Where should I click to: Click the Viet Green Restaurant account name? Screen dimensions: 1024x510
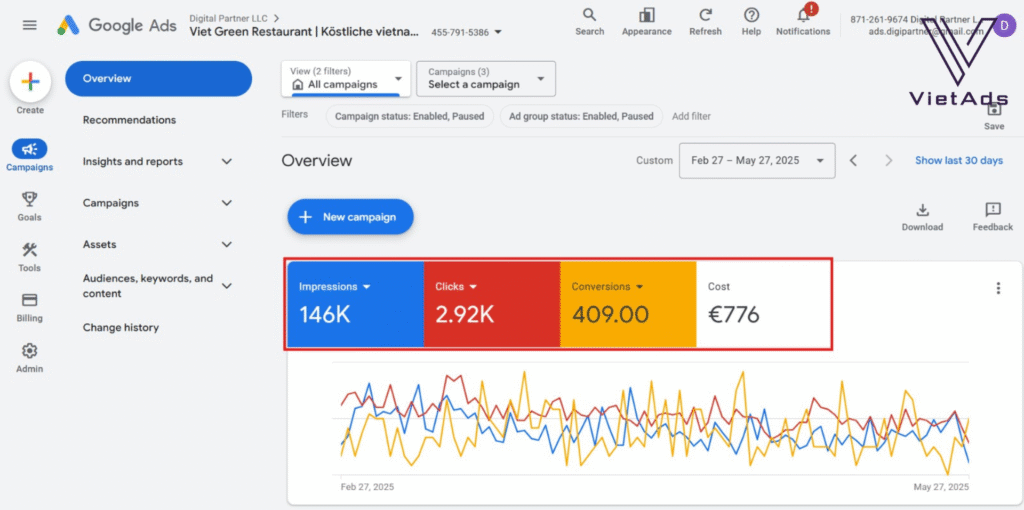point(304,31)
